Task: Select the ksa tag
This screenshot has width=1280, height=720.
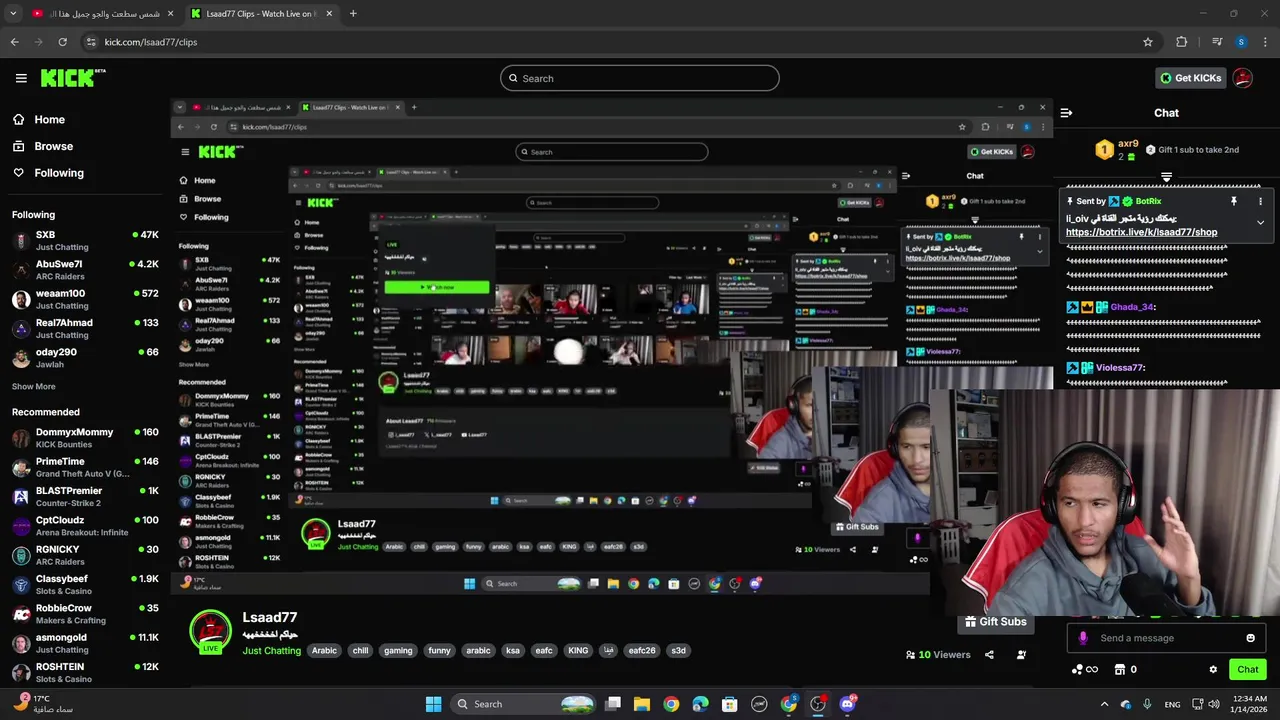Action: [513, 650]
